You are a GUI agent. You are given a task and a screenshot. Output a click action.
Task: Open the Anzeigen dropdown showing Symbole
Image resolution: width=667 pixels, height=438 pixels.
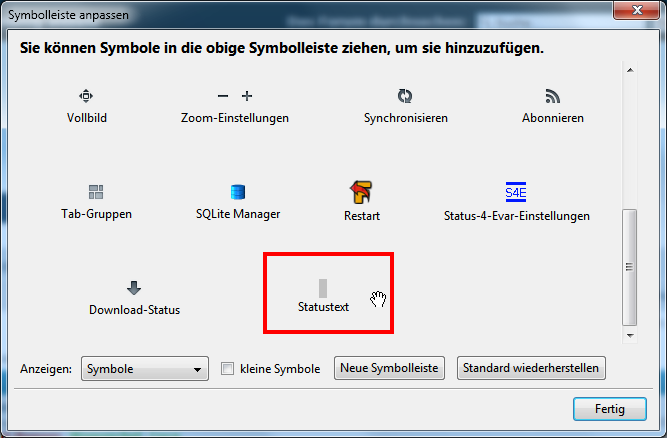click(144, 369)
